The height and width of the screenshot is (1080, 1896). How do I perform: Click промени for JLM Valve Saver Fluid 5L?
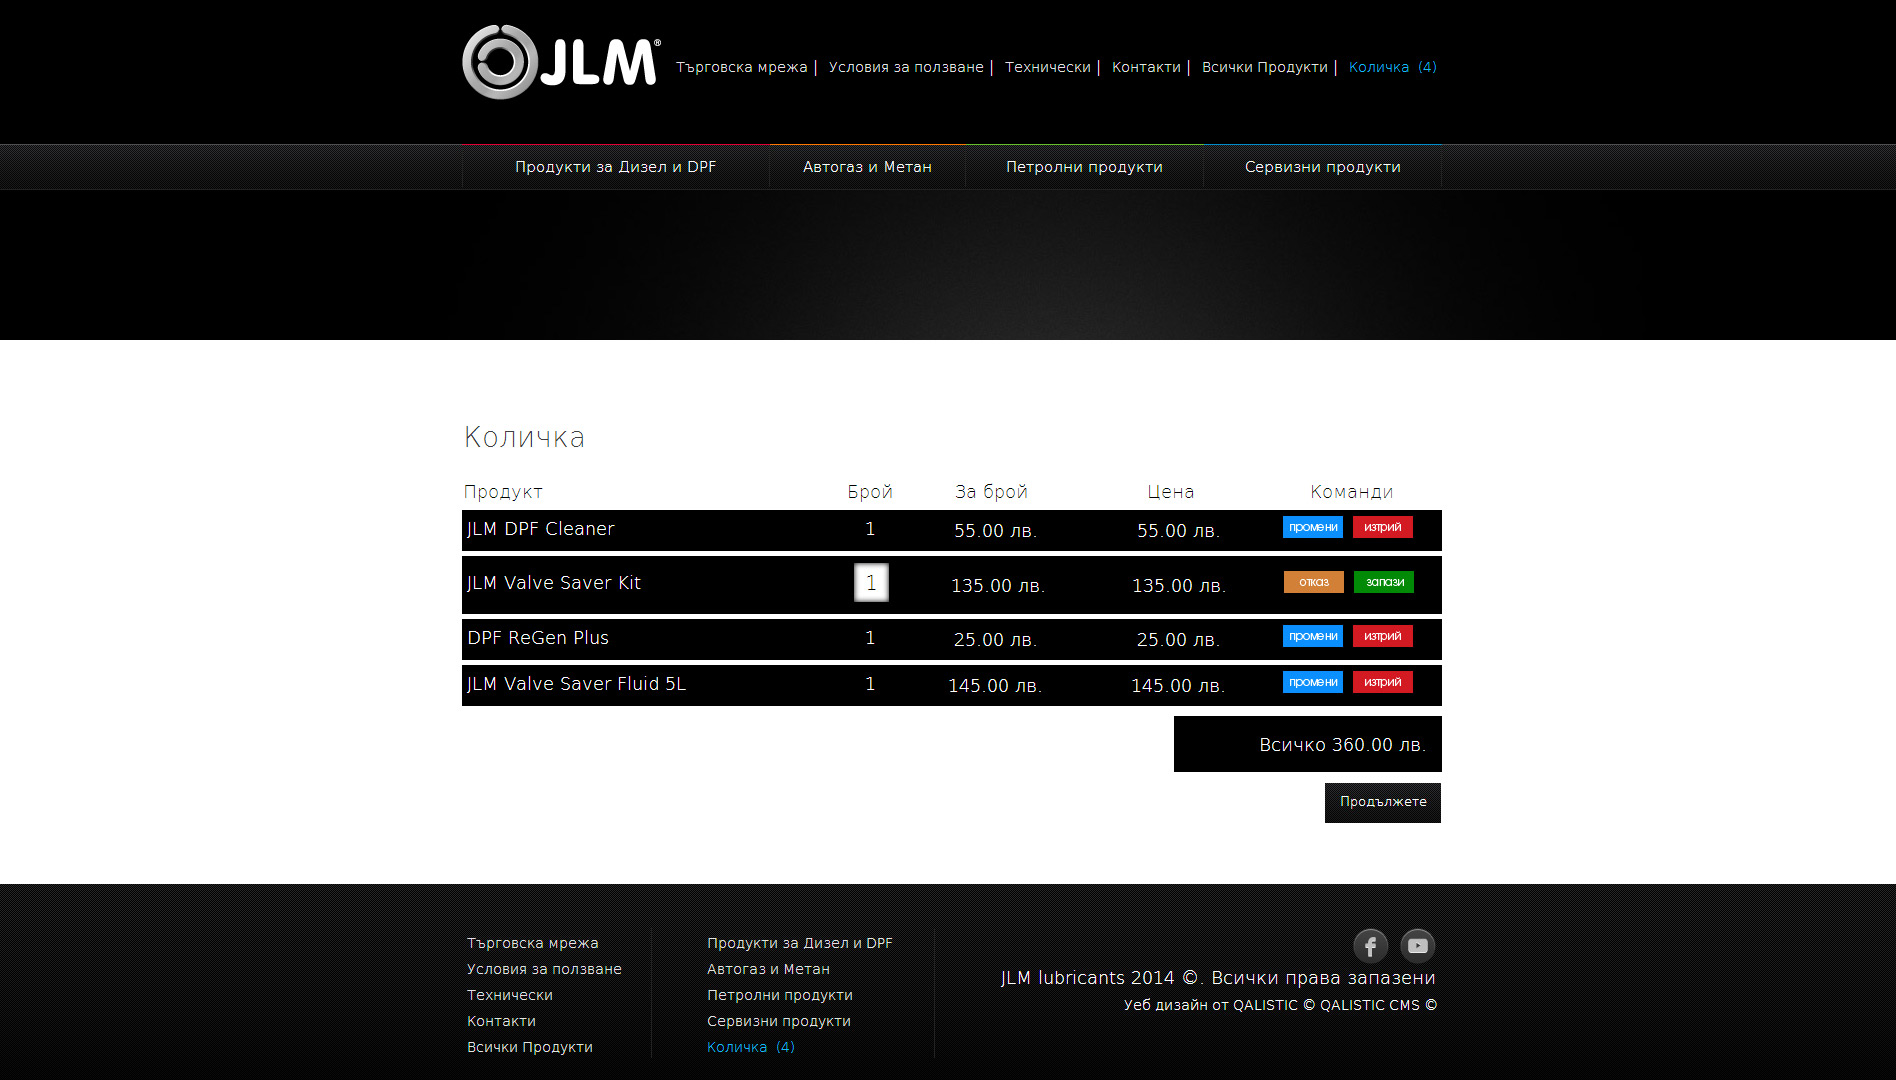click(1313, 682)
